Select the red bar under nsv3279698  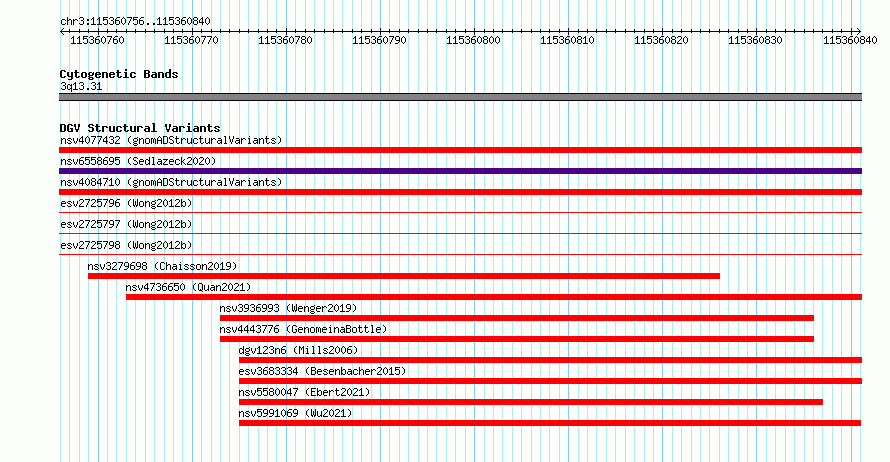(x=404, y=276)
